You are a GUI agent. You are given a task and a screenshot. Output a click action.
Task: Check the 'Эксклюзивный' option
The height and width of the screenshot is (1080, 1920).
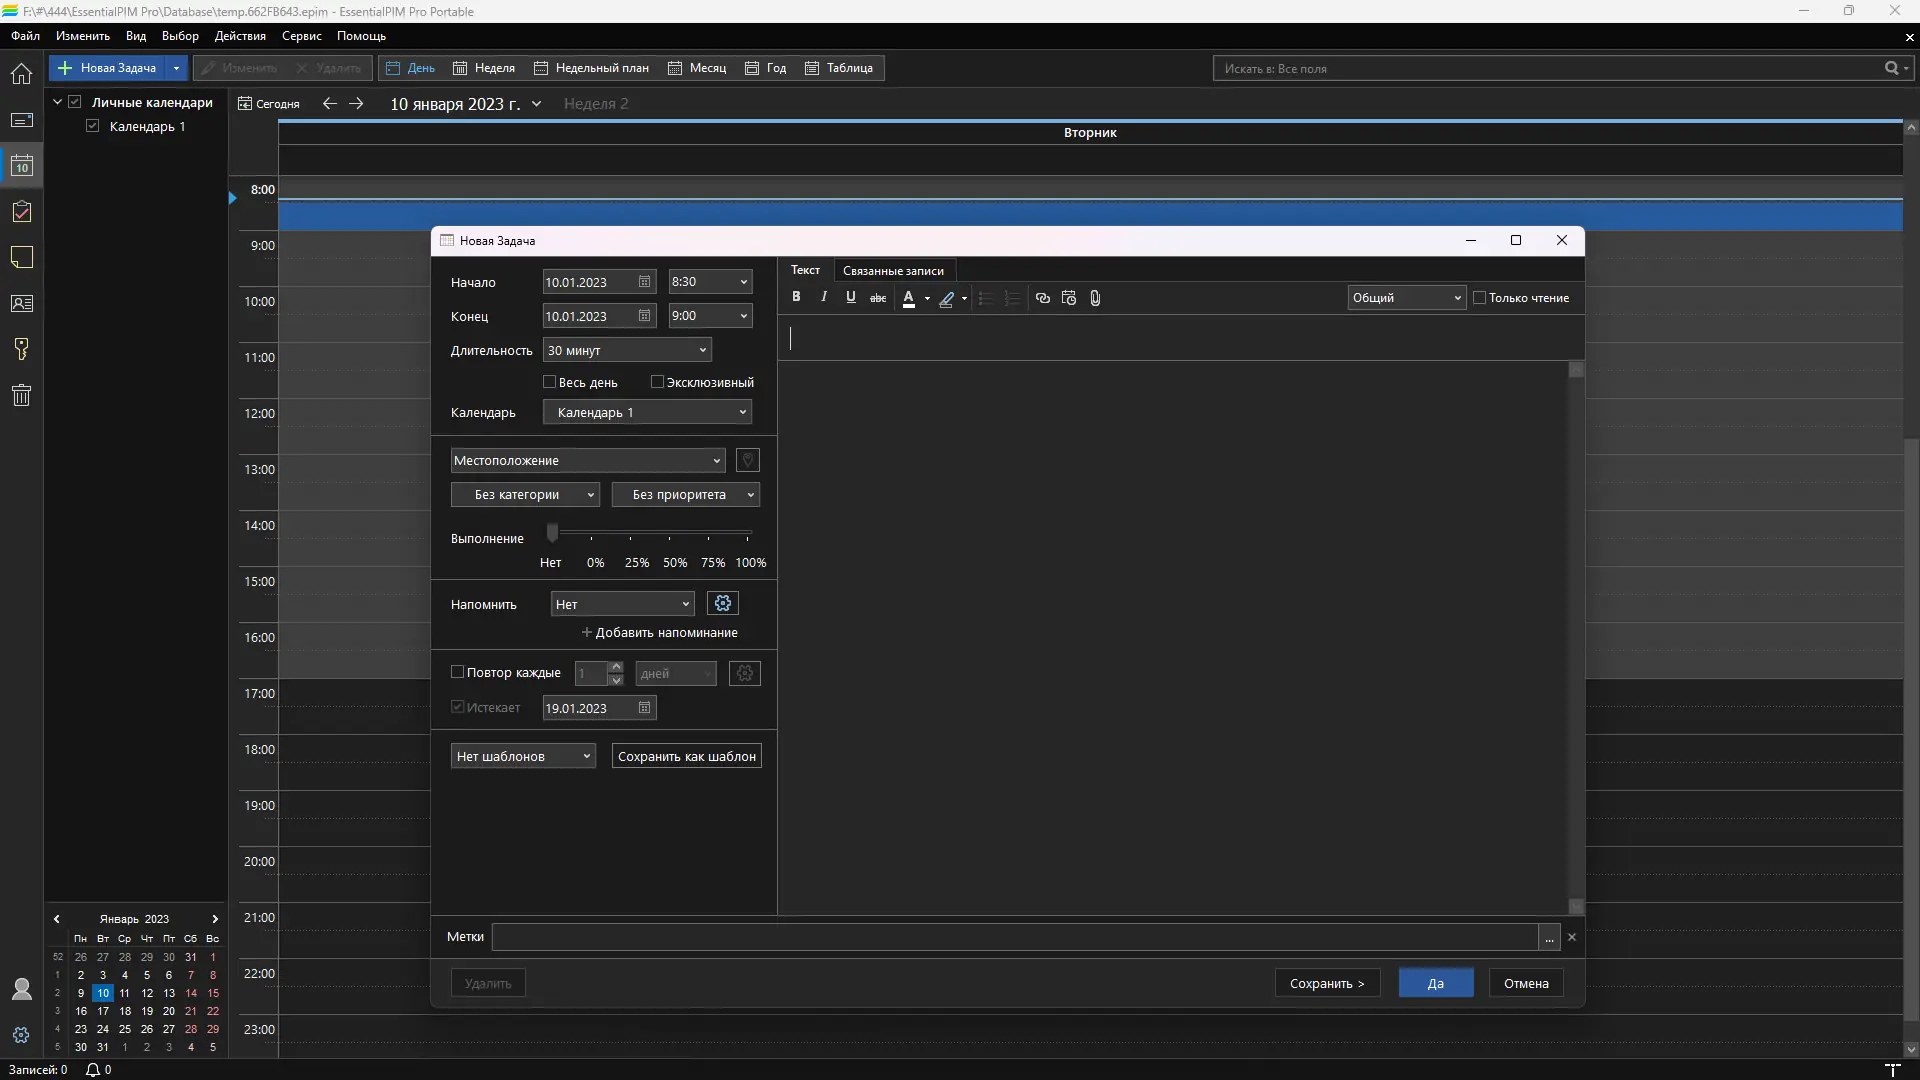pos(657,382)
